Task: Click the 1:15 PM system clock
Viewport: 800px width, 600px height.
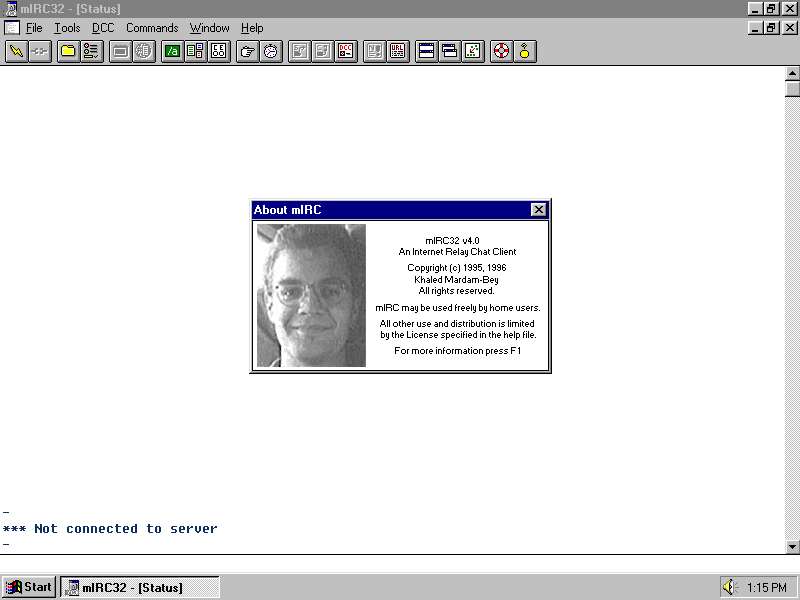Action: [767, 588]
